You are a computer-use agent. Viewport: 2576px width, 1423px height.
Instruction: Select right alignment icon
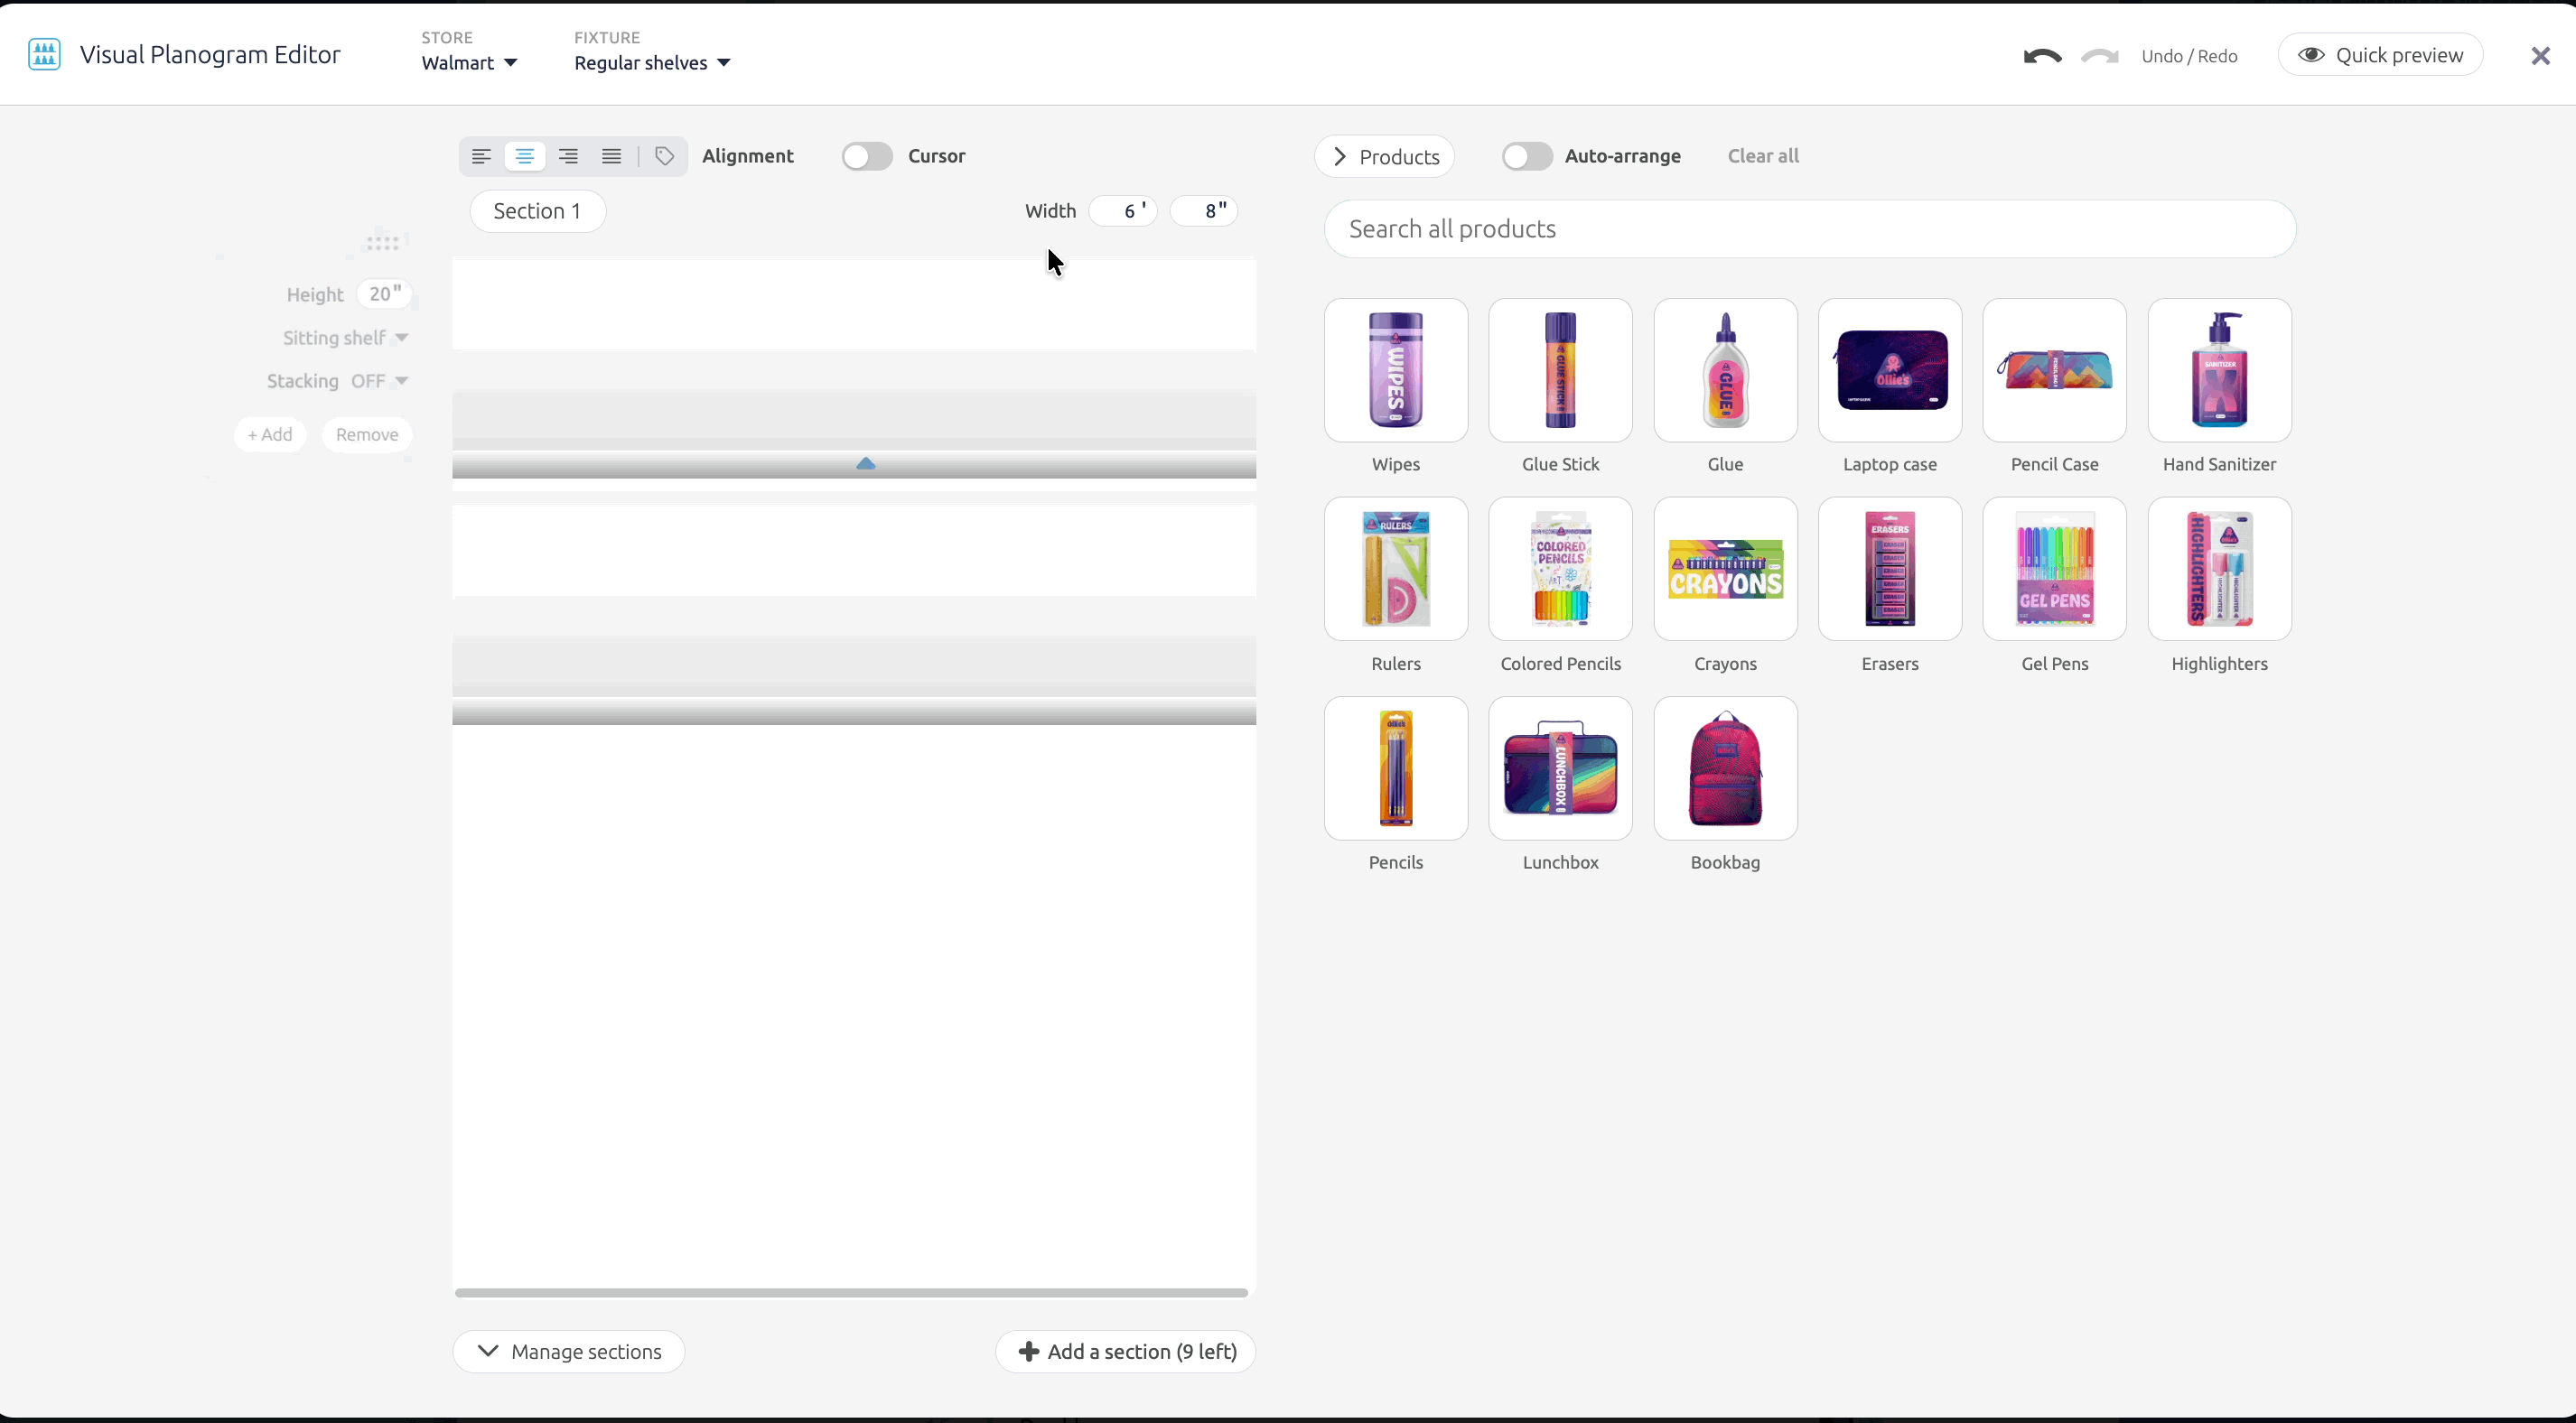click(x=568, y=156)
